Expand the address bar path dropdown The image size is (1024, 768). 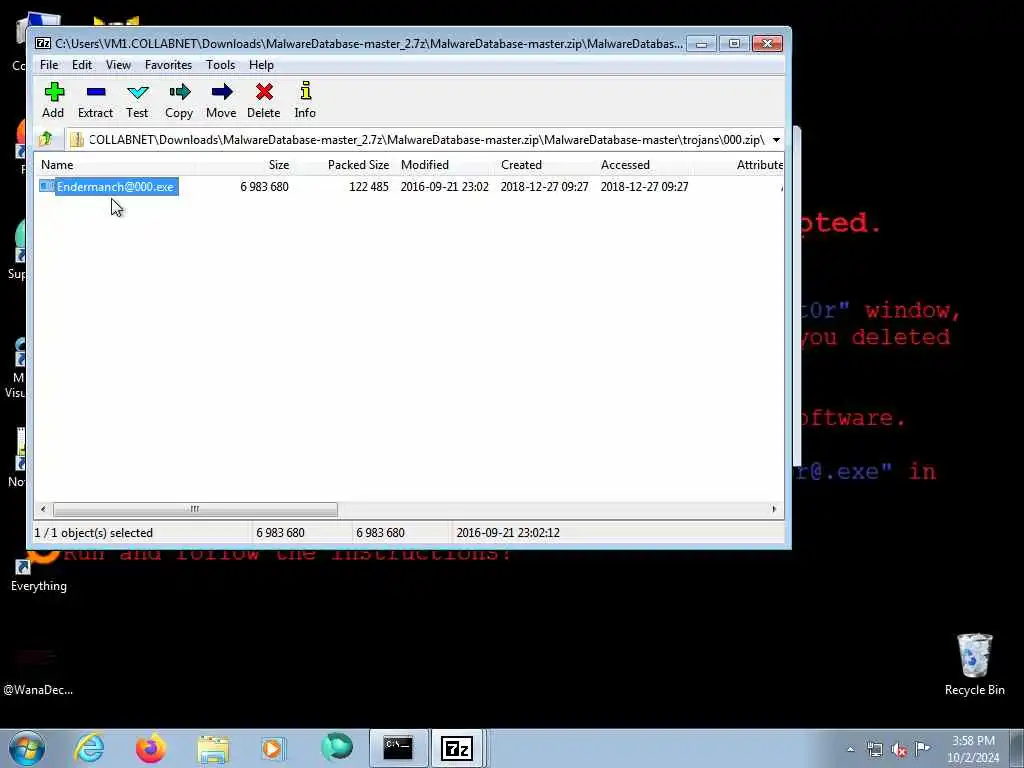point(776,140)
